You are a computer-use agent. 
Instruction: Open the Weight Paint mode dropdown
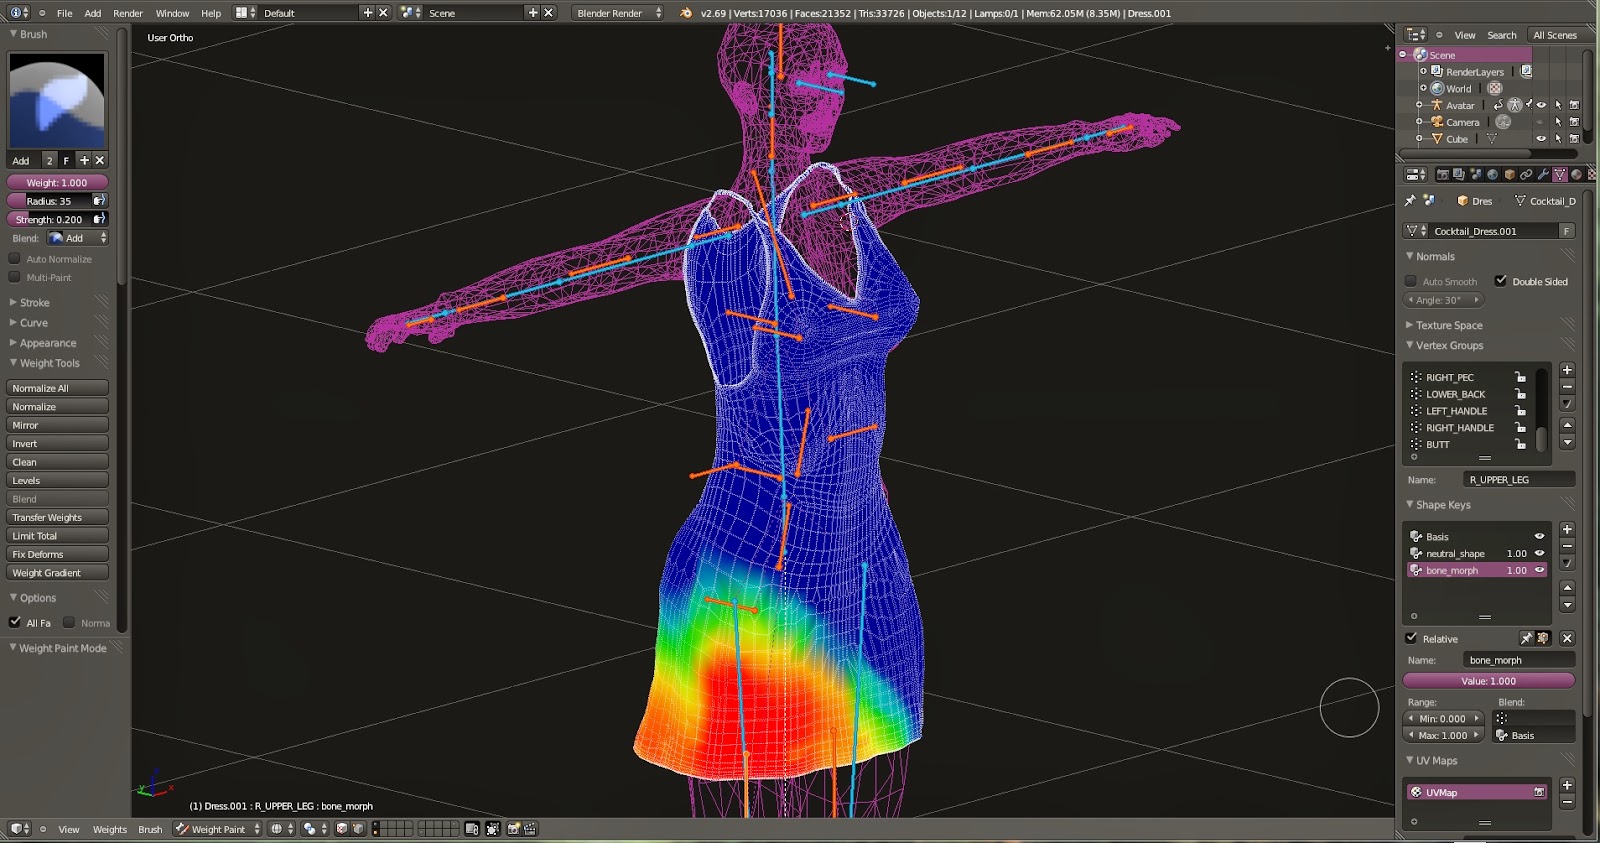[x=218, y=829]
